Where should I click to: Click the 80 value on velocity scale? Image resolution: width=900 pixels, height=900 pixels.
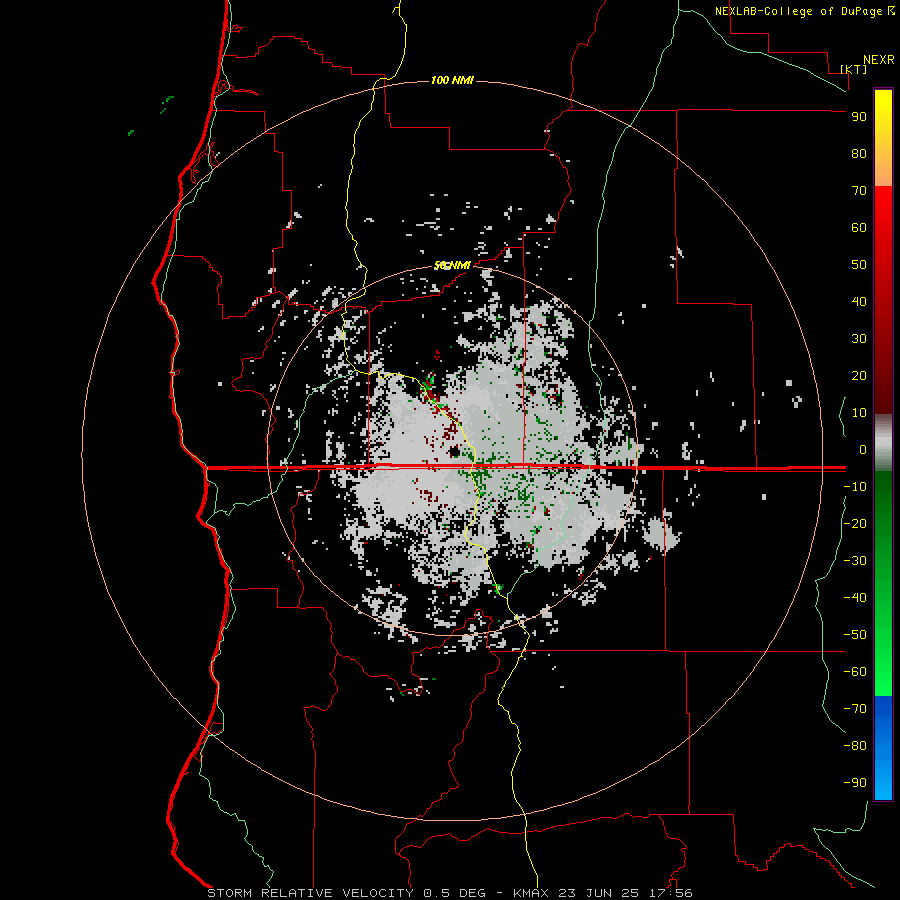point(859,153)
